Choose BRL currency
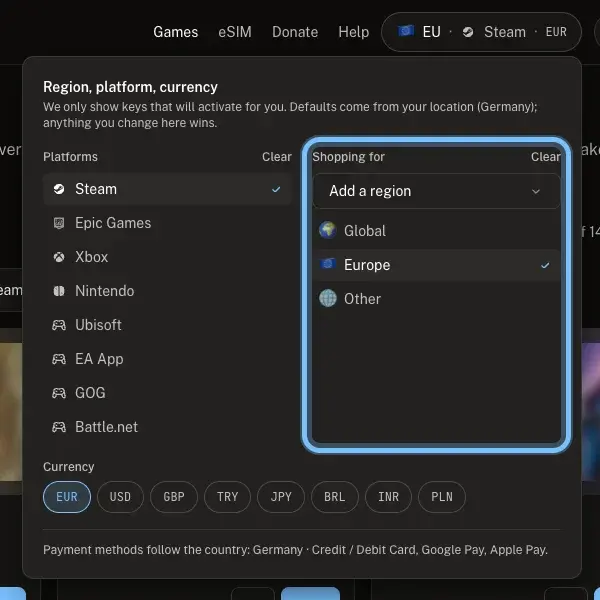Screen dimensions: 600x600 tap(335, 497)
